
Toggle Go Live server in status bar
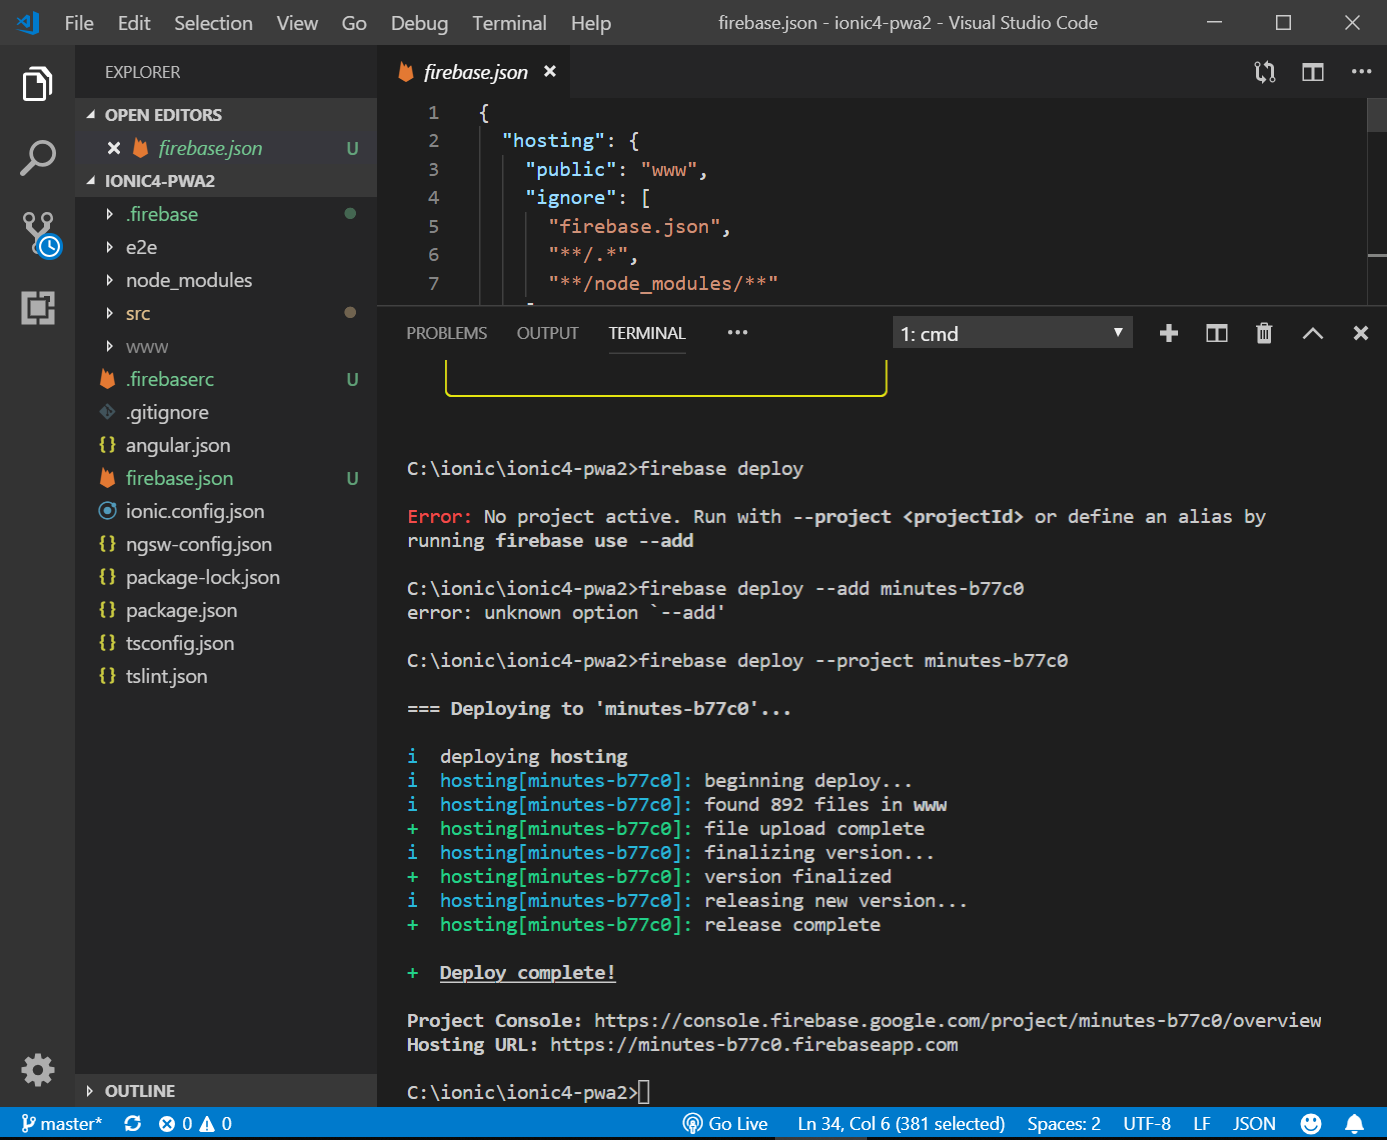point(725,1124)
